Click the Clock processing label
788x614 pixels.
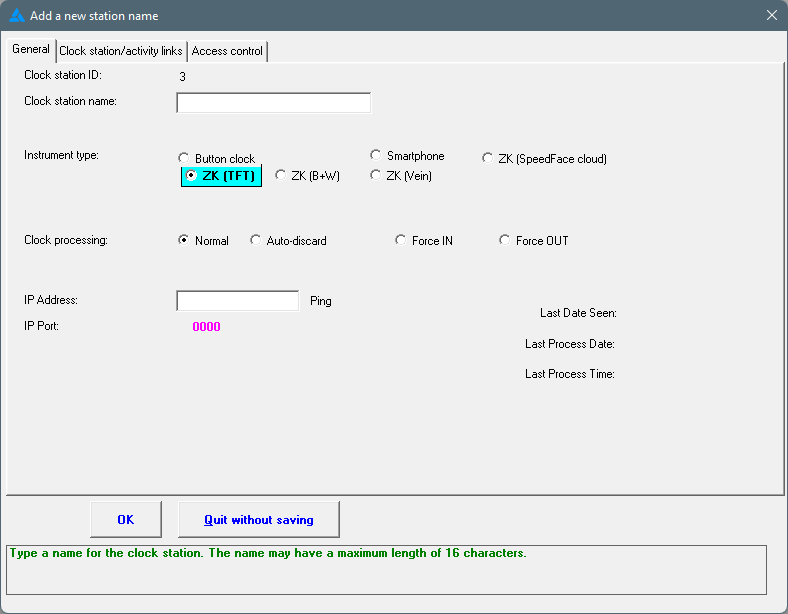coord(66,240)
